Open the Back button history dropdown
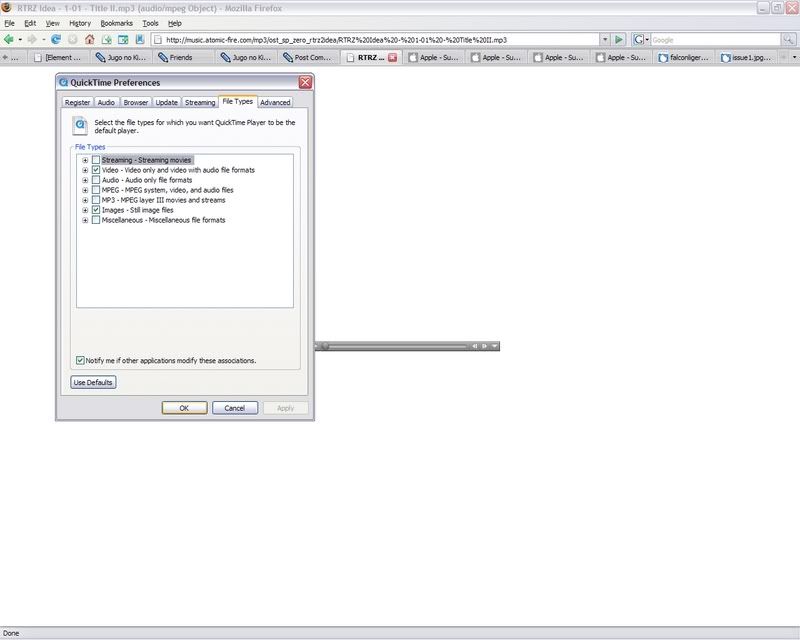Viewport: 800px width, 640px height. [x=20, y=39]
